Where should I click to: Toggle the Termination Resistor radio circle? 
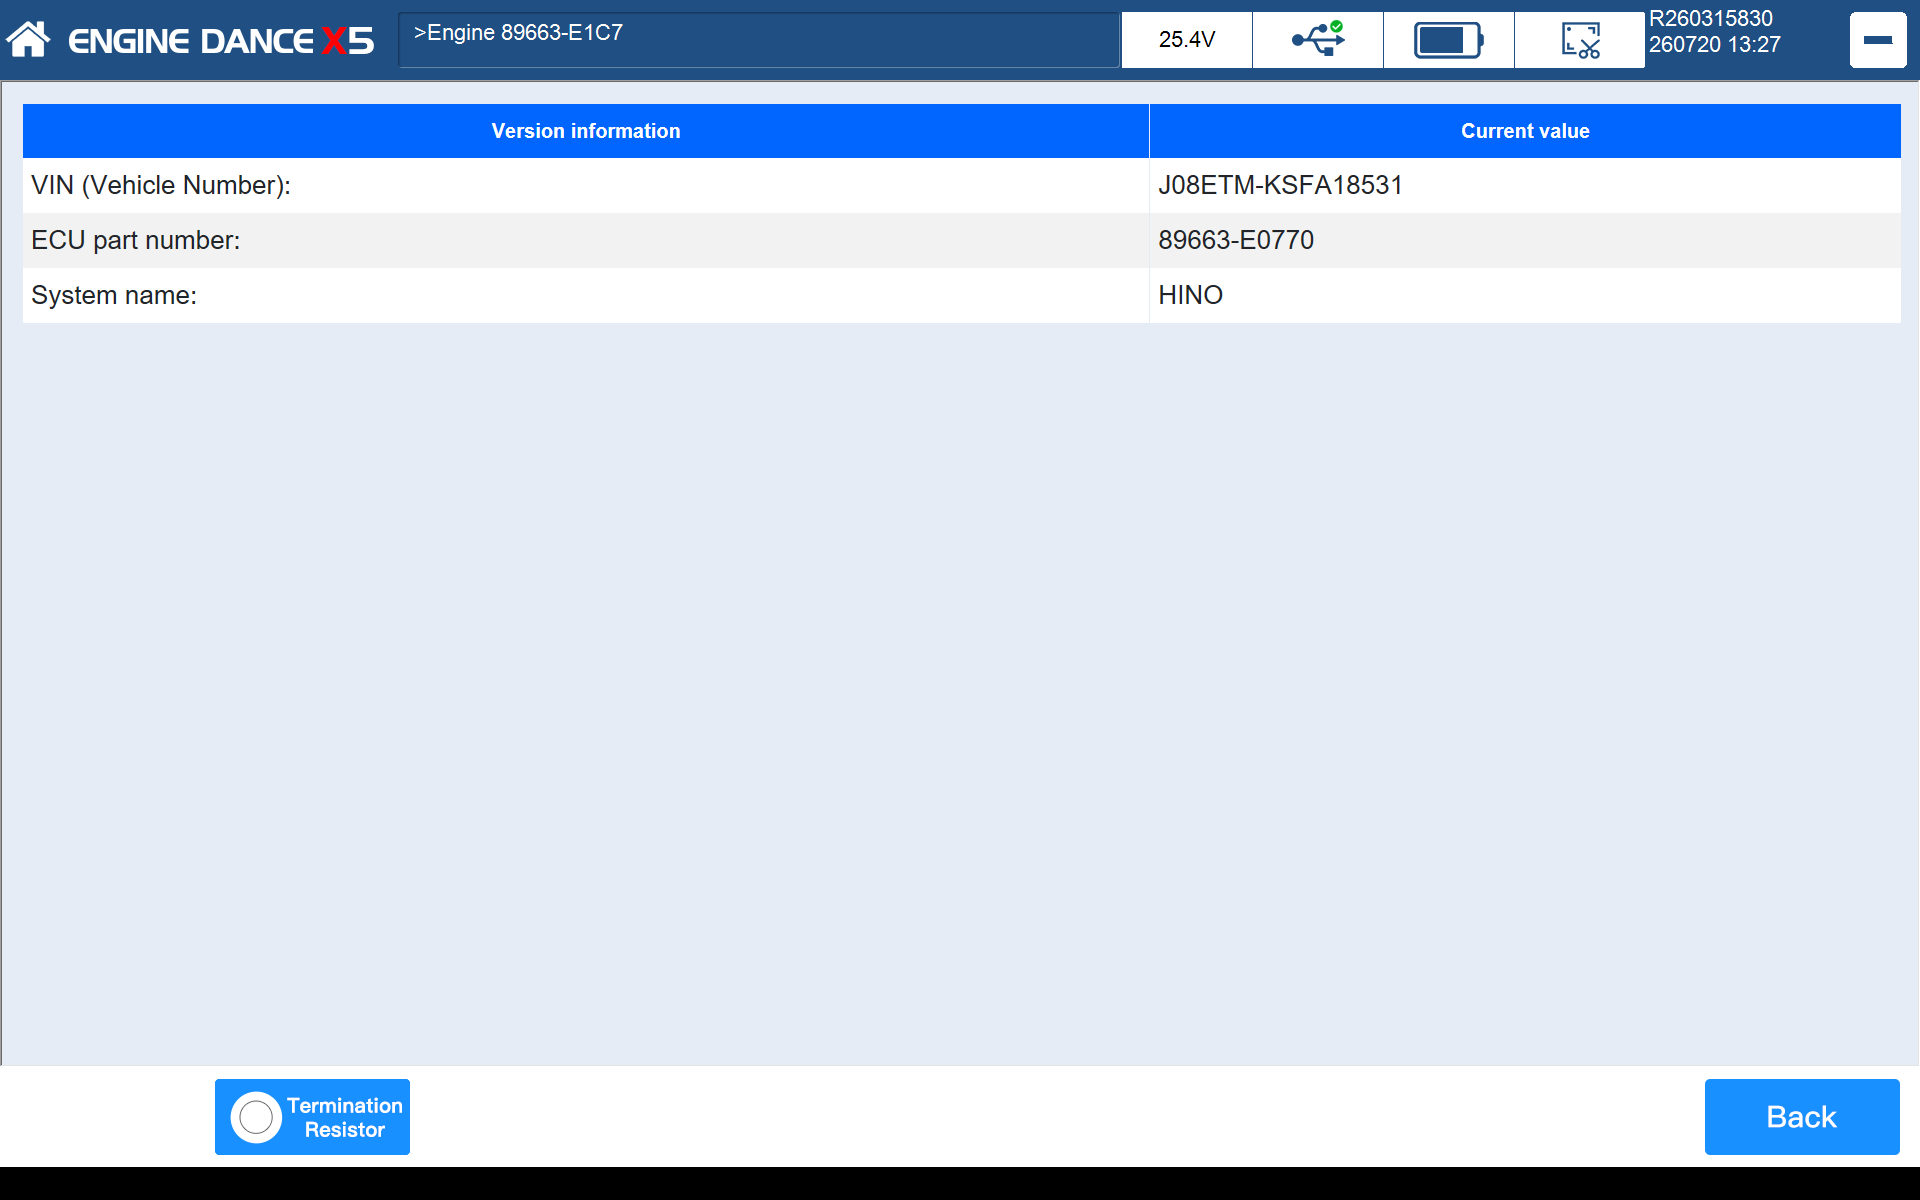256,1117
